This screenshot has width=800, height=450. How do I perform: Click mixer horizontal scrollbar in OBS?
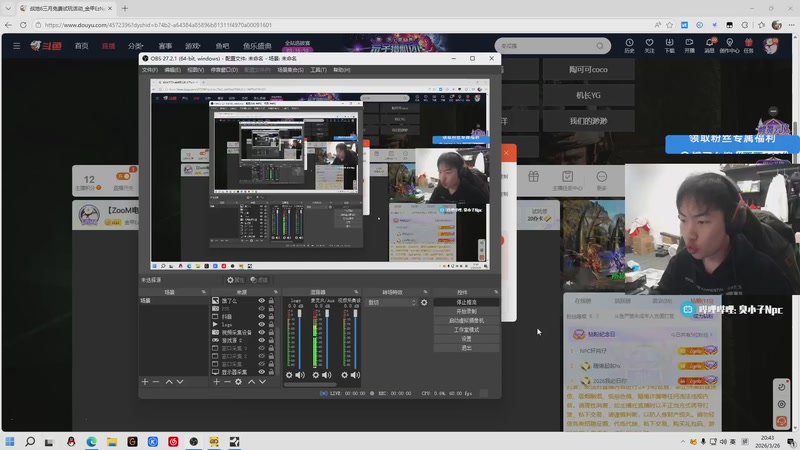(x=310, y=385)
